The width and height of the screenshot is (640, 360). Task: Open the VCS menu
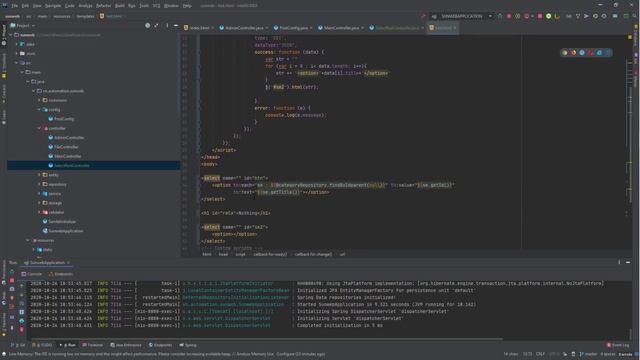156,6
